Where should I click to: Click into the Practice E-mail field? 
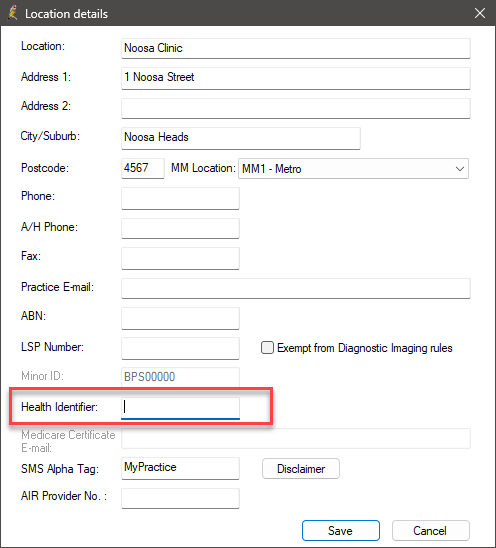pos(296,288)
